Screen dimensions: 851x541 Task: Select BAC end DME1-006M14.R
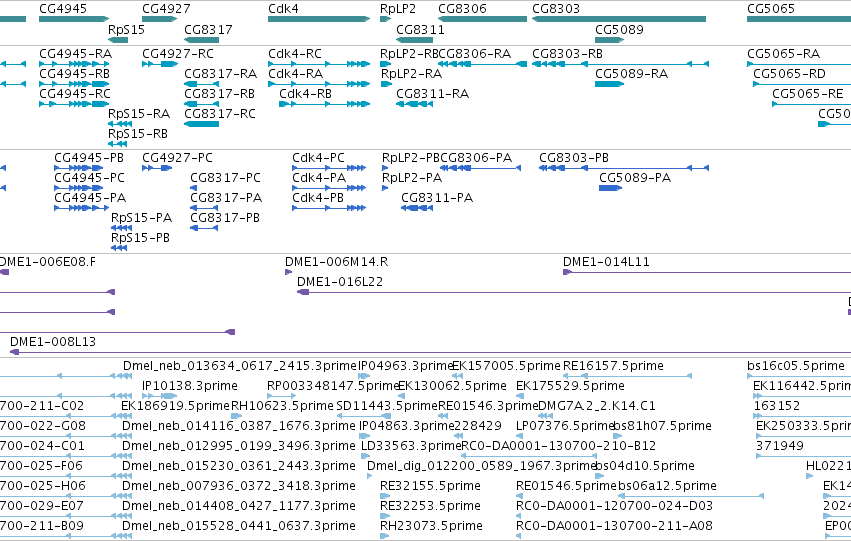click(x=288, y=272)
